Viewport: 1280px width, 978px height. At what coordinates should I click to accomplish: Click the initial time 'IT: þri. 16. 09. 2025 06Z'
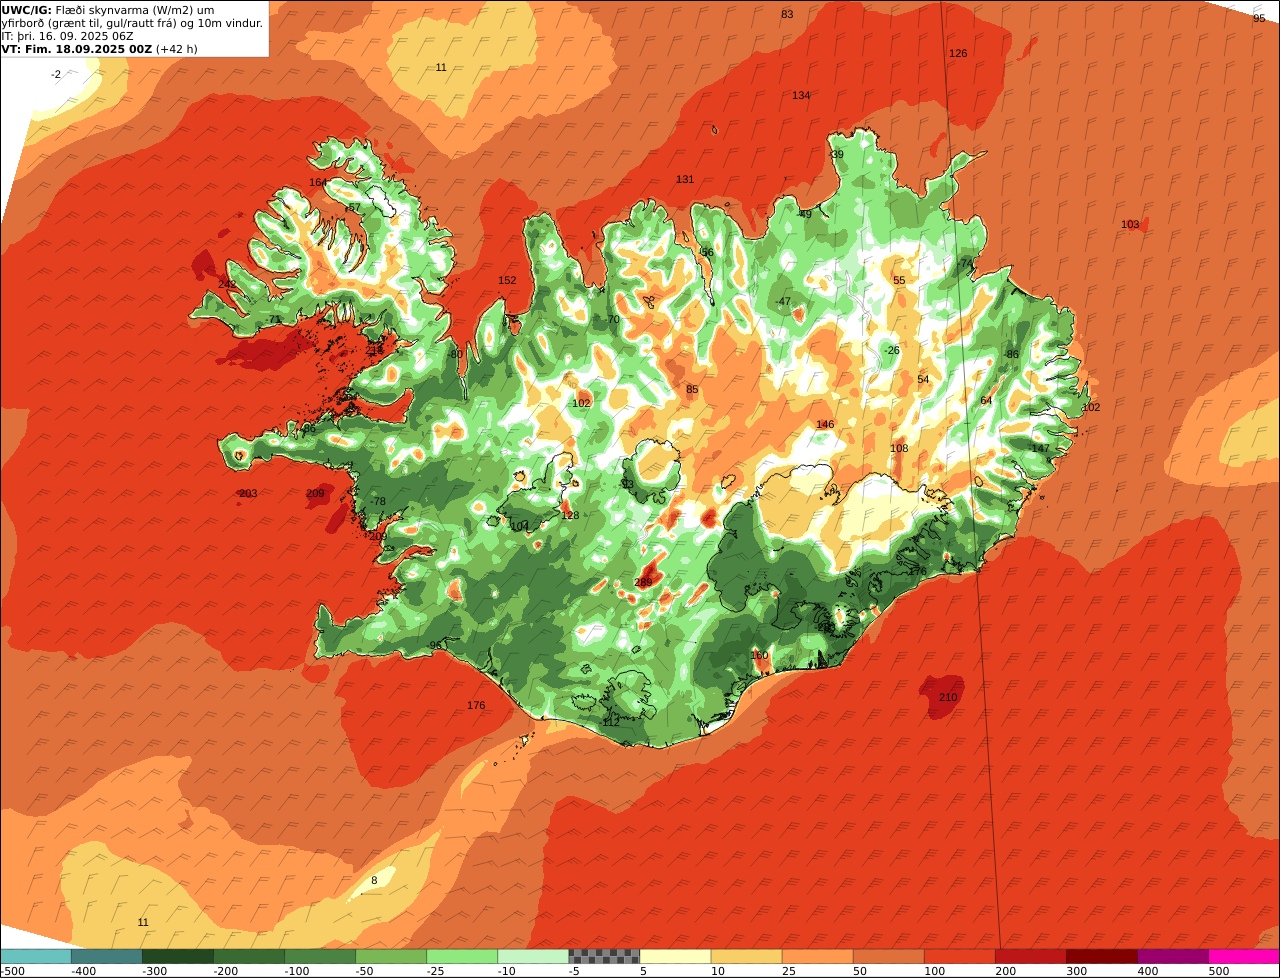pos(69,35)
